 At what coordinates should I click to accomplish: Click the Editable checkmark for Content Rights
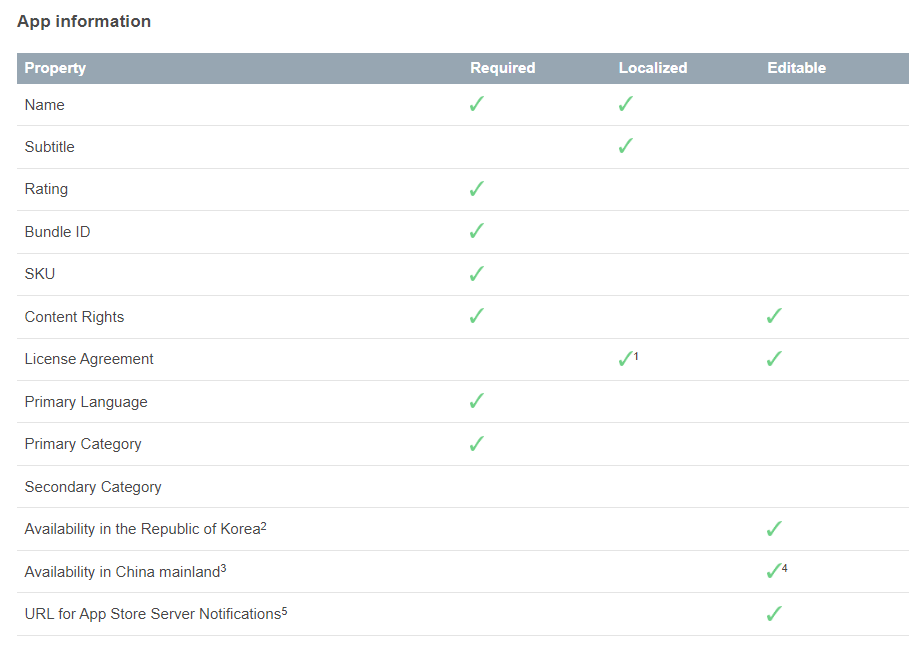point(774,316)
